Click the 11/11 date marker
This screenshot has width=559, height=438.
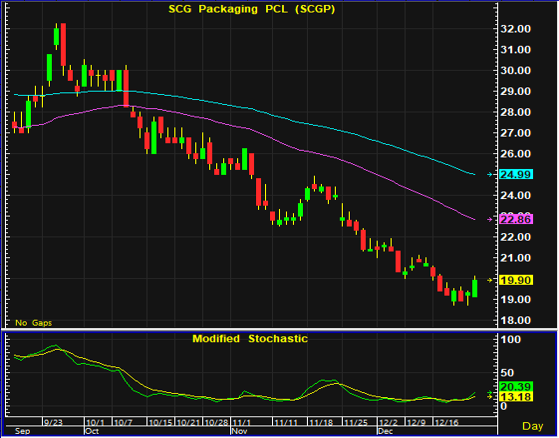pyautogui.click(x=286, y=422)
